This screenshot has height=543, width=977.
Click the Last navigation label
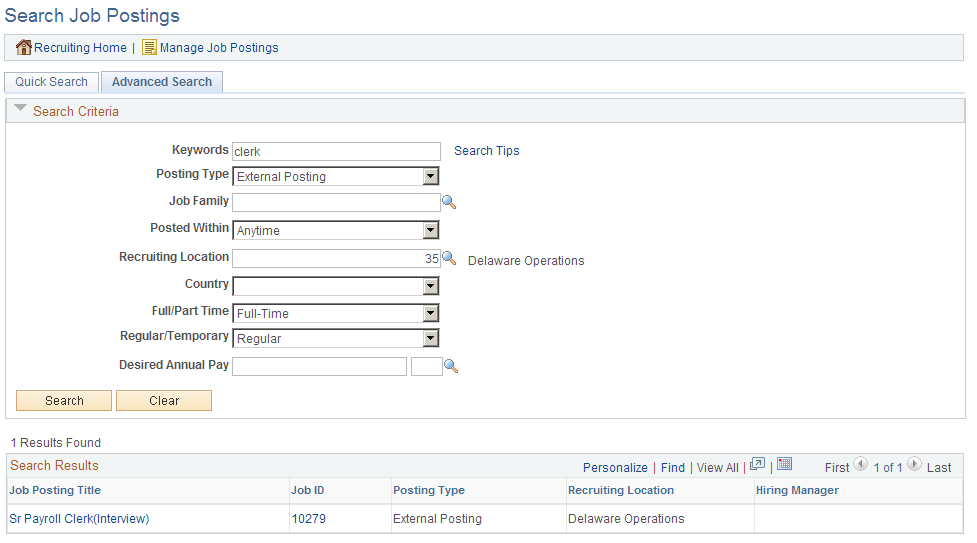(939, 468)
